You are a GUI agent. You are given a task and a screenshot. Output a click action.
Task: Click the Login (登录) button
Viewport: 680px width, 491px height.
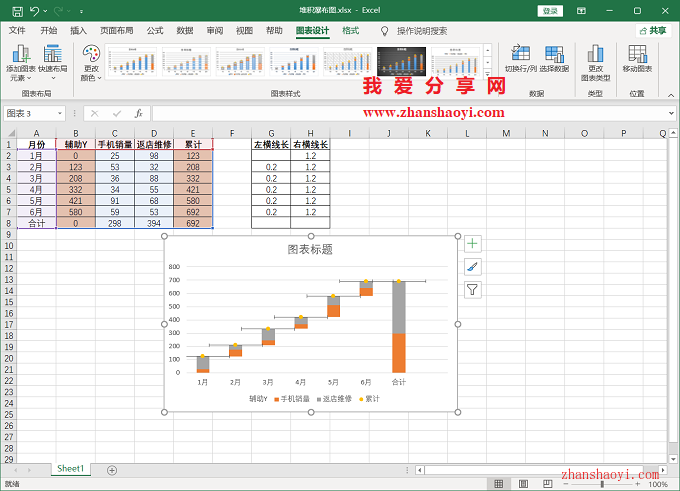(550, 11)
